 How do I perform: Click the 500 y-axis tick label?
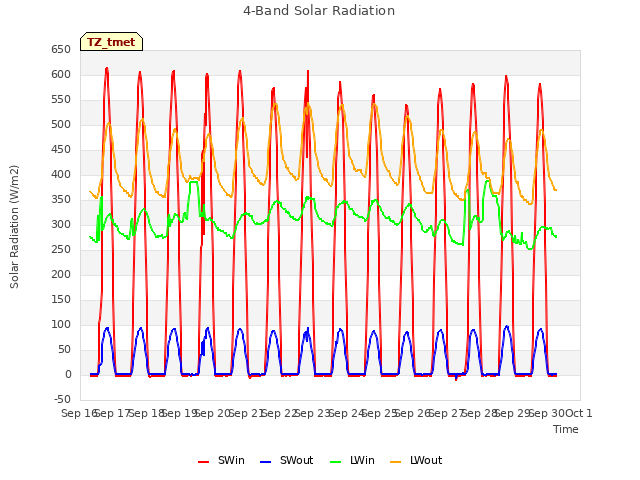[x=61, y=124]
